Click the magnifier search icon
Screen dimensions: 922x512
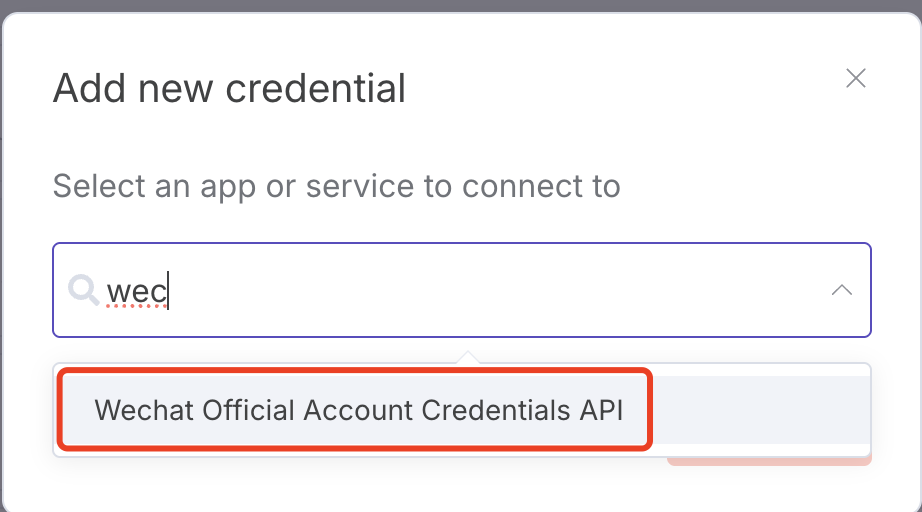pos(82,290)
